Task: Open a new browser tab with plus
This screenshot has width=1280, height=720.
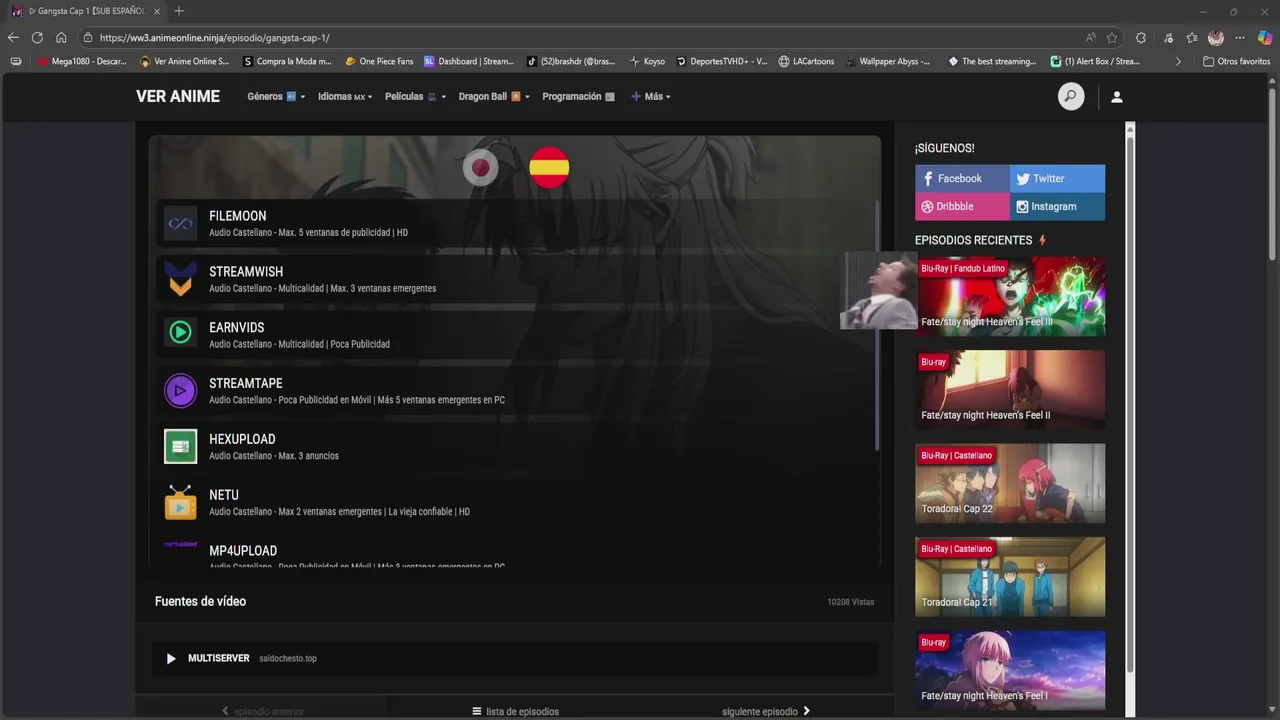Action: (179, 11)
